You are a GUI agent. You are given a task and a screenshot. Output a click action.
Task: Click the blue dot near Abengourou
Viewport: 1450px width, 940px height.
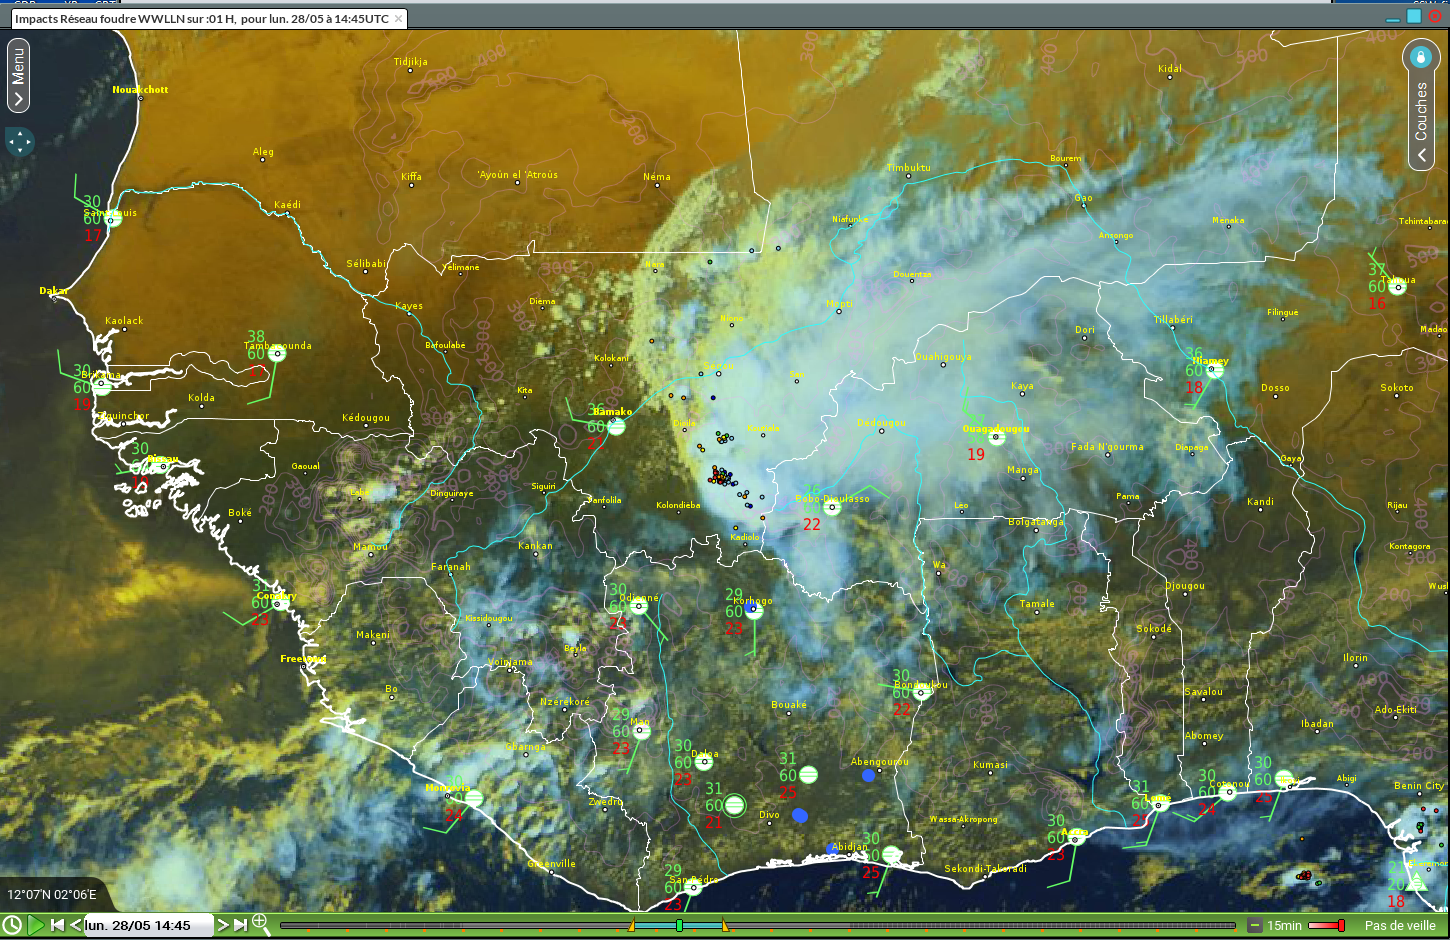point(868,775)
